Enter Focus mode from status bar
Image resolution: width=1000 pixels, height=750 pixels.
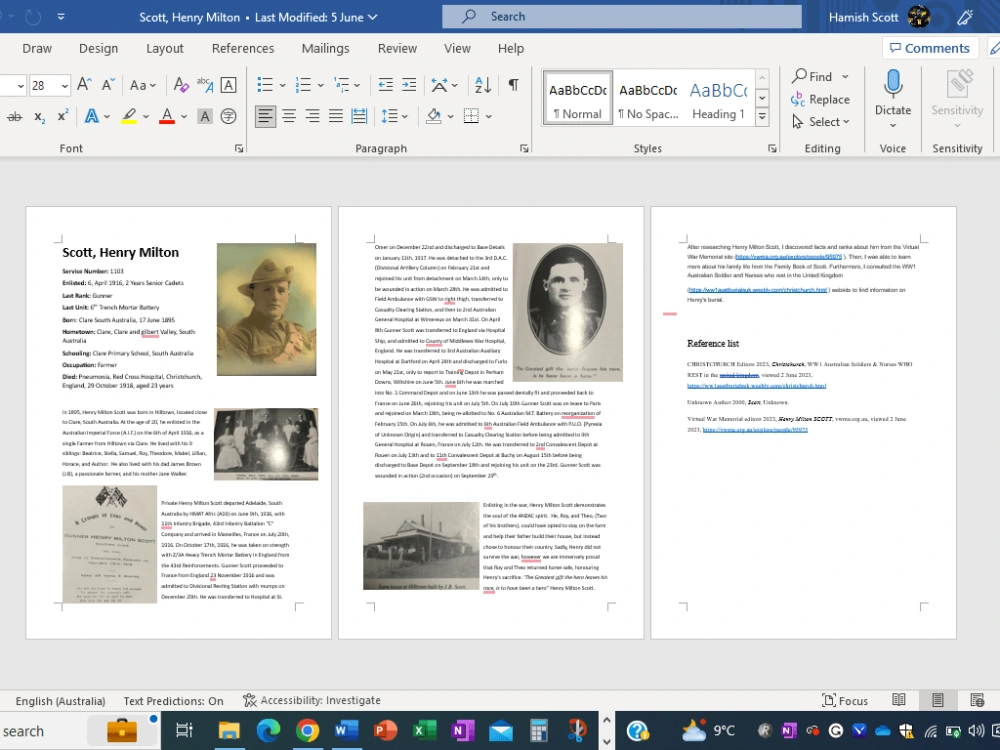[845, 700]
